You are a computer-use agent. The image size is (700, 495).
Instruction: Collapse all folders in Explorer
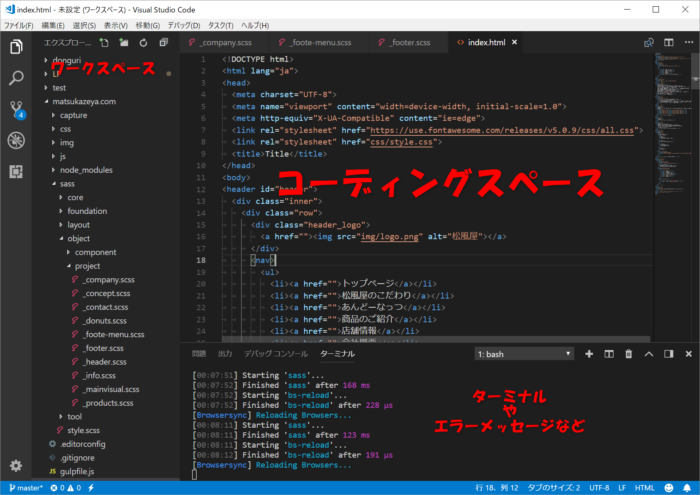point(164,43)
